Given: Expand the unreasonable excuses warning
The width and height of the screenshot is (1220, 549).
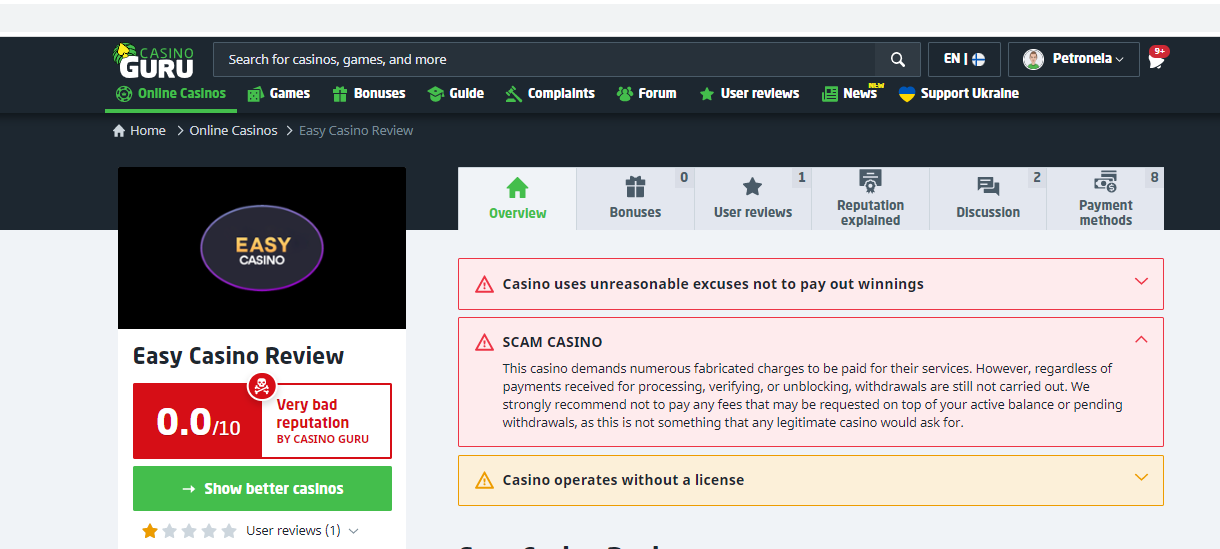Looking at the screenshot, I should [x=1141, y=282].
